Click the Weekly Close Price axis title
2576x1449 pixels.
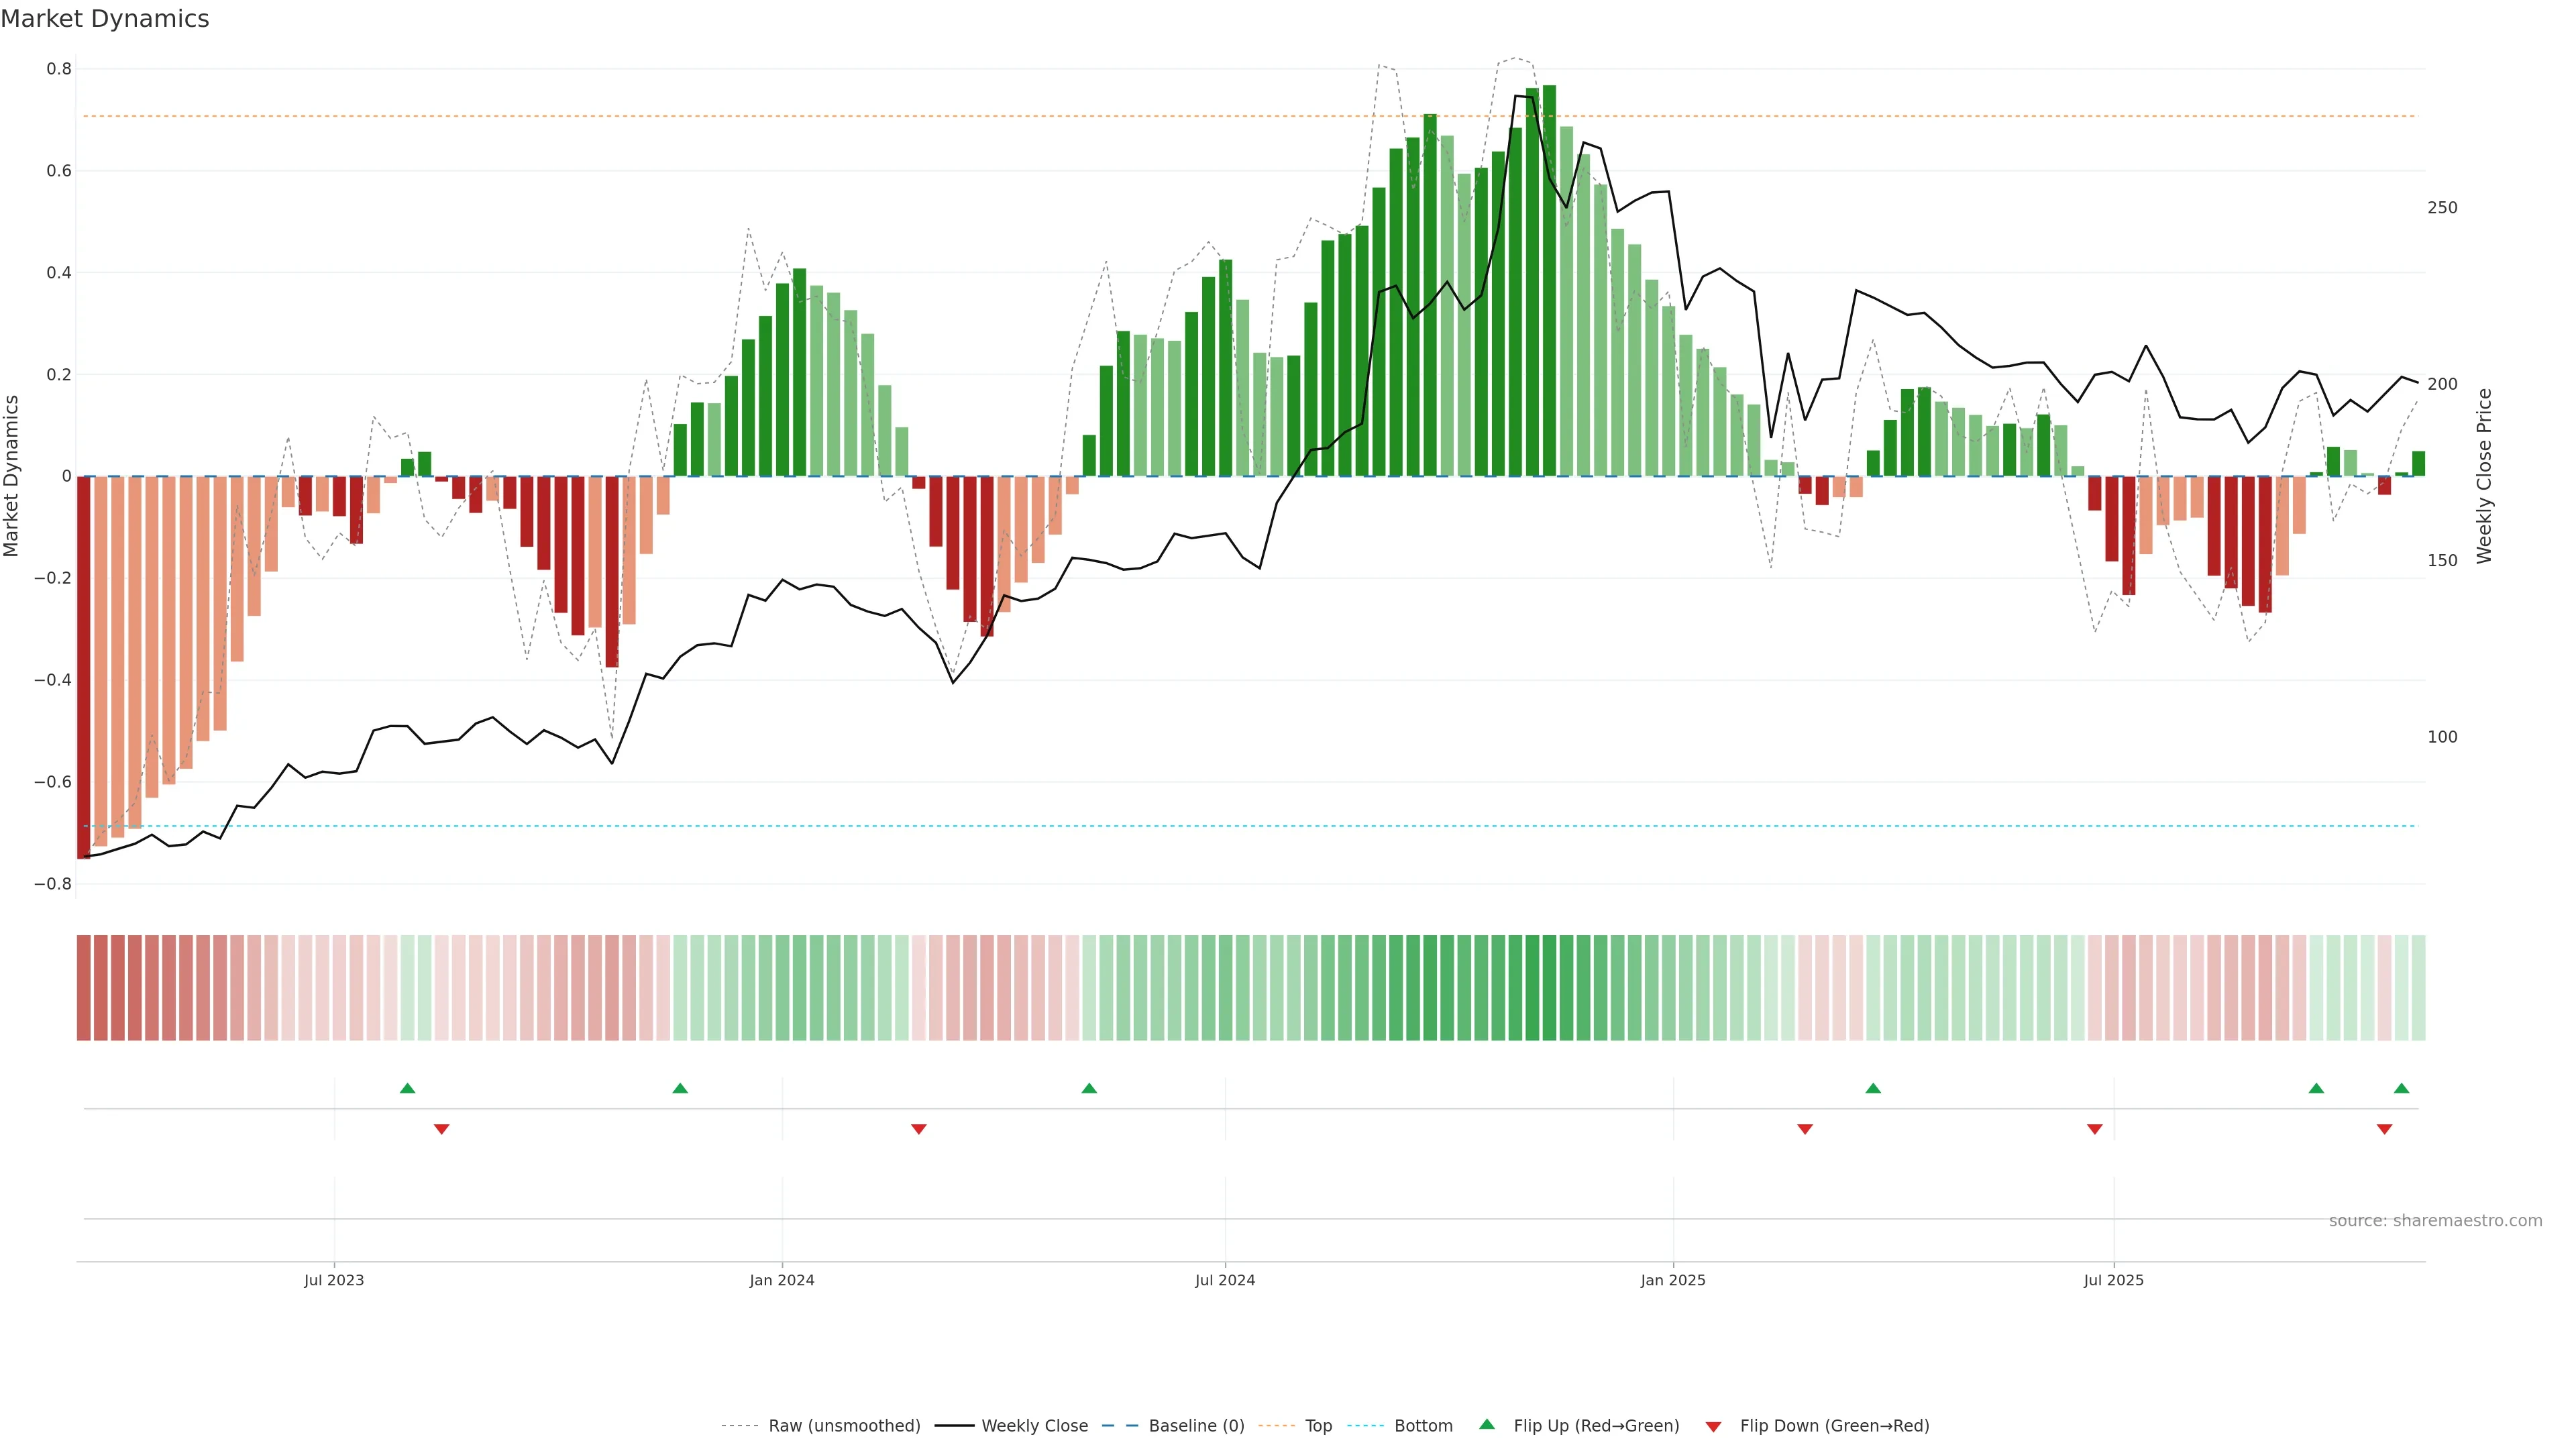click(2484, 476)
